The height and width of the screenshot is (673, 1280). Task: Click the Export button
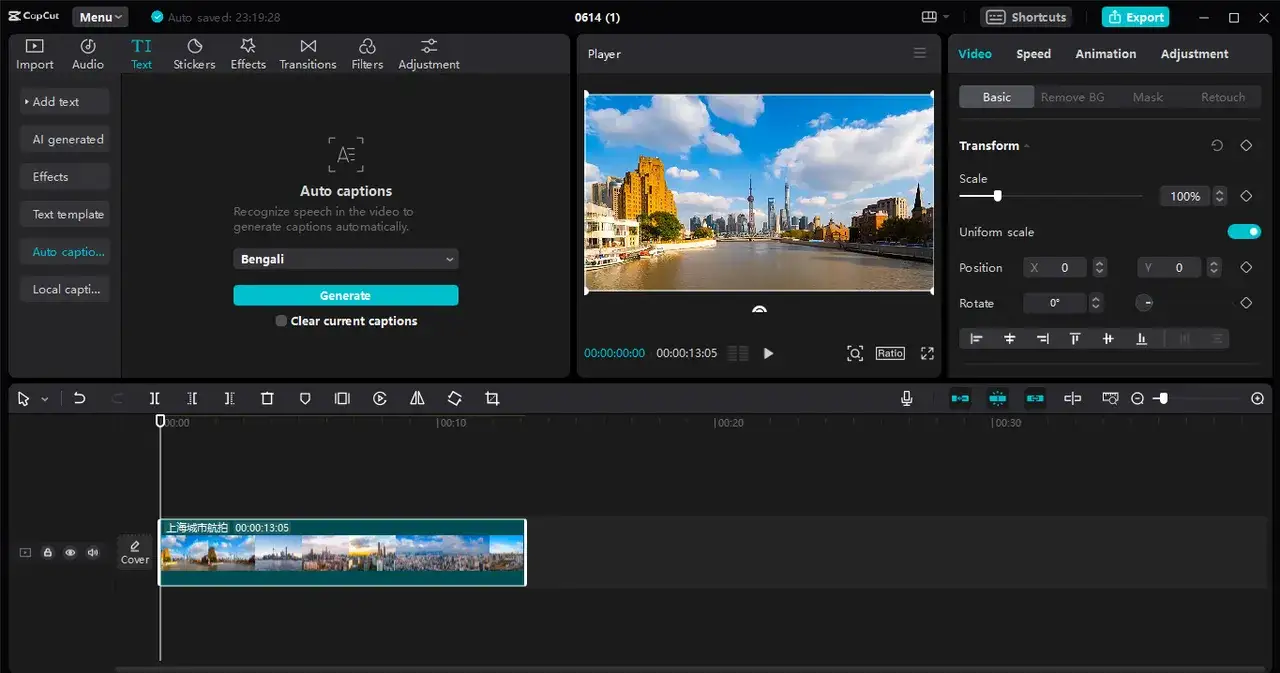[1135, 17]
